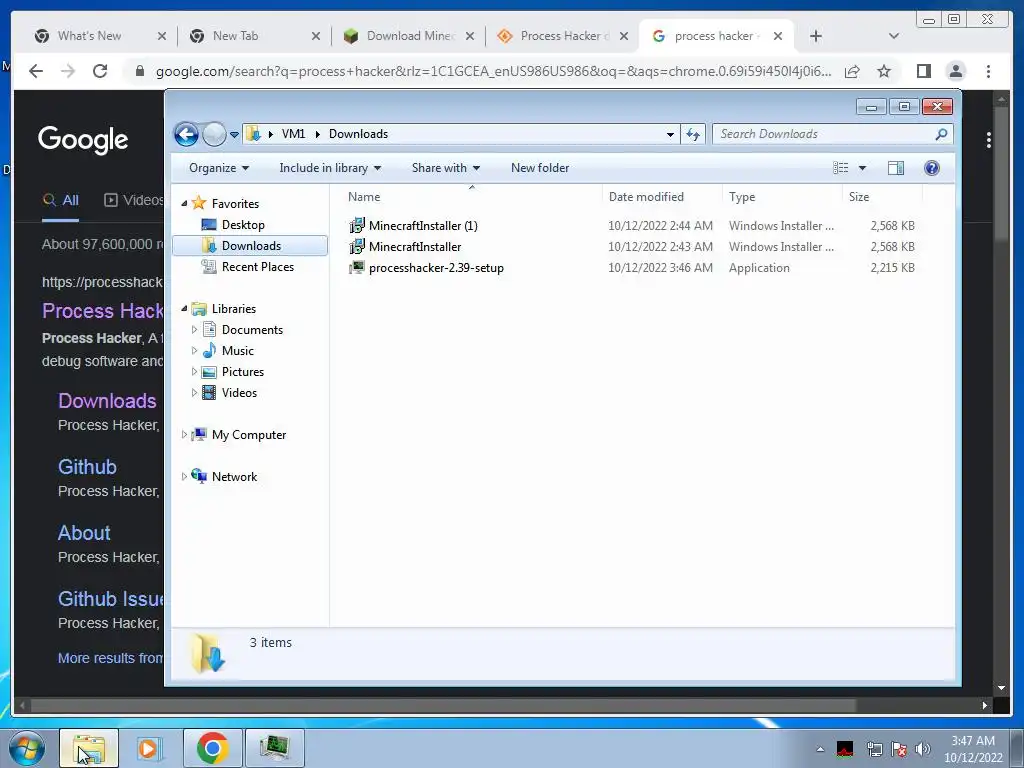Reload the Google page in Chrome
Viewport: 1024px width, 768px height.
coord(100,71)
